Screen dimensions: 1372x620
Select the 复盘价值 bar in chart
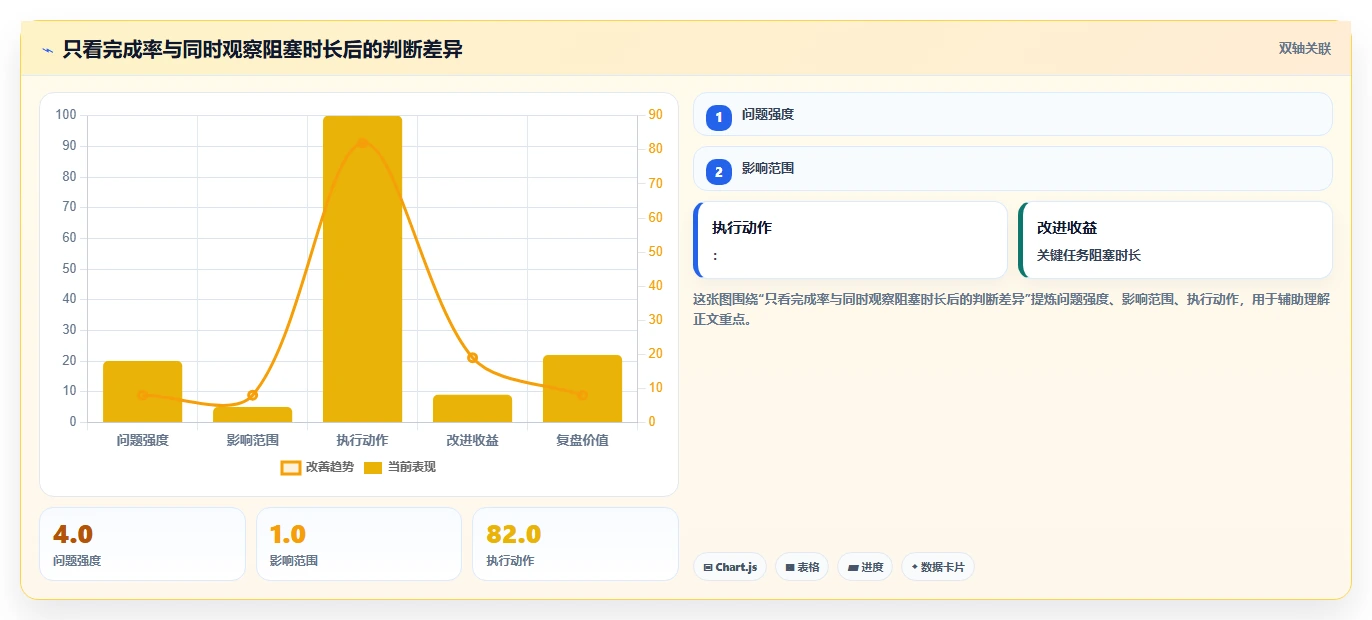(x=582, y=389)
